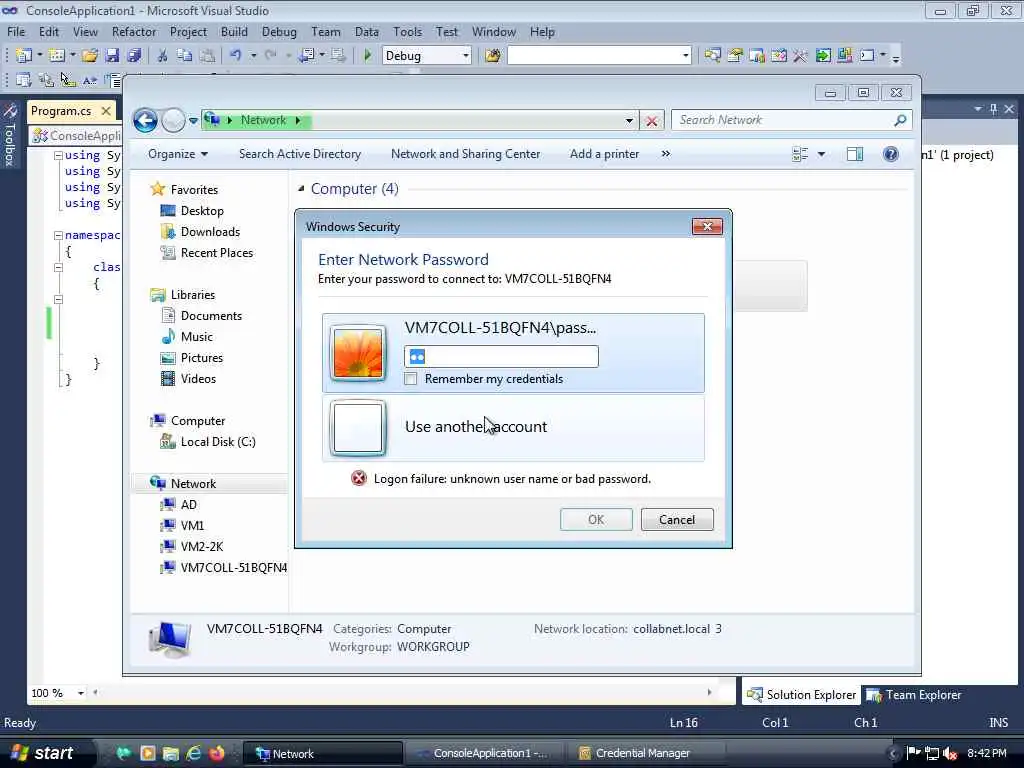Image resolution: width=1024 pixels, height=768 pixels.
Task: Click the Cut scissors icon
Action: pyautogui.click(x=163, y=56)
